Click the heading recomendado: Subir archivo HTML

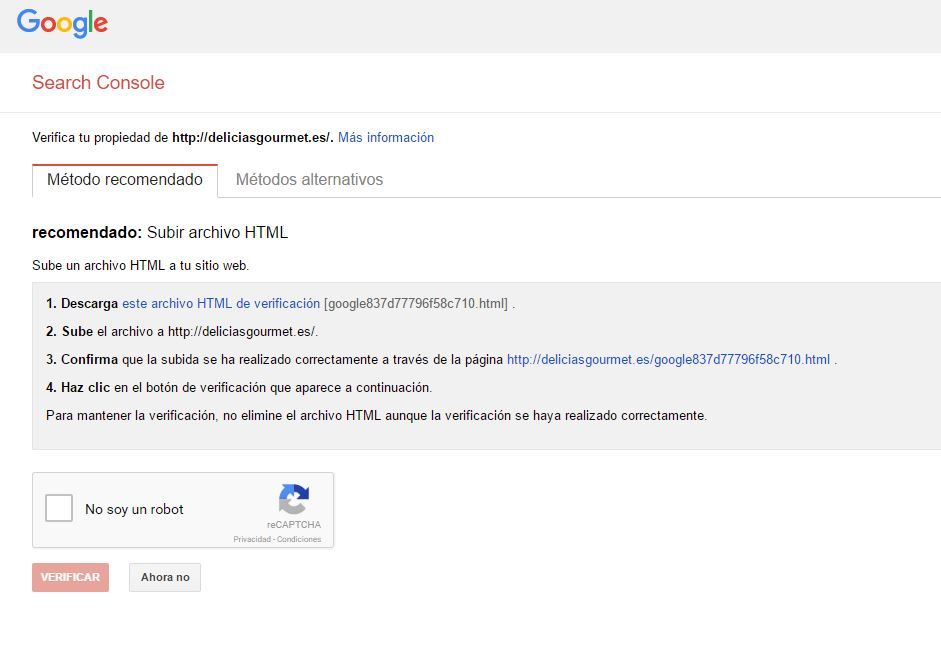click(160, 232)
